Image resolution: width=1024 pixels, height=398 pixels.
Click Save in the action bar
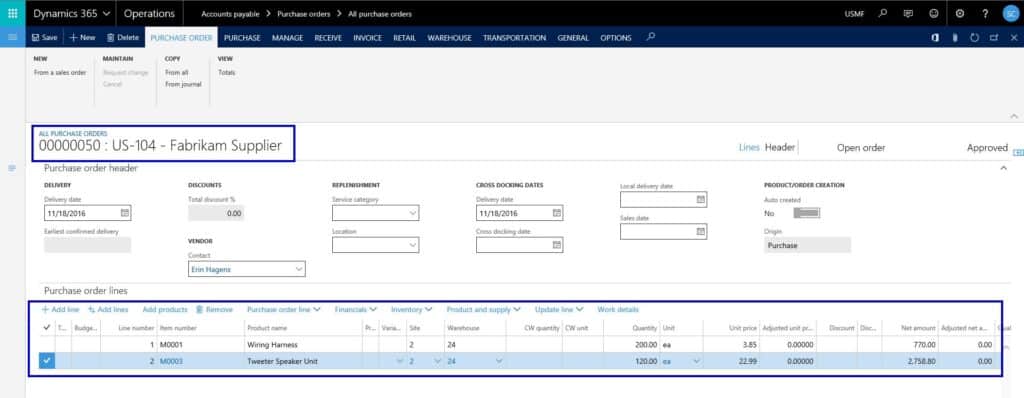44,38
